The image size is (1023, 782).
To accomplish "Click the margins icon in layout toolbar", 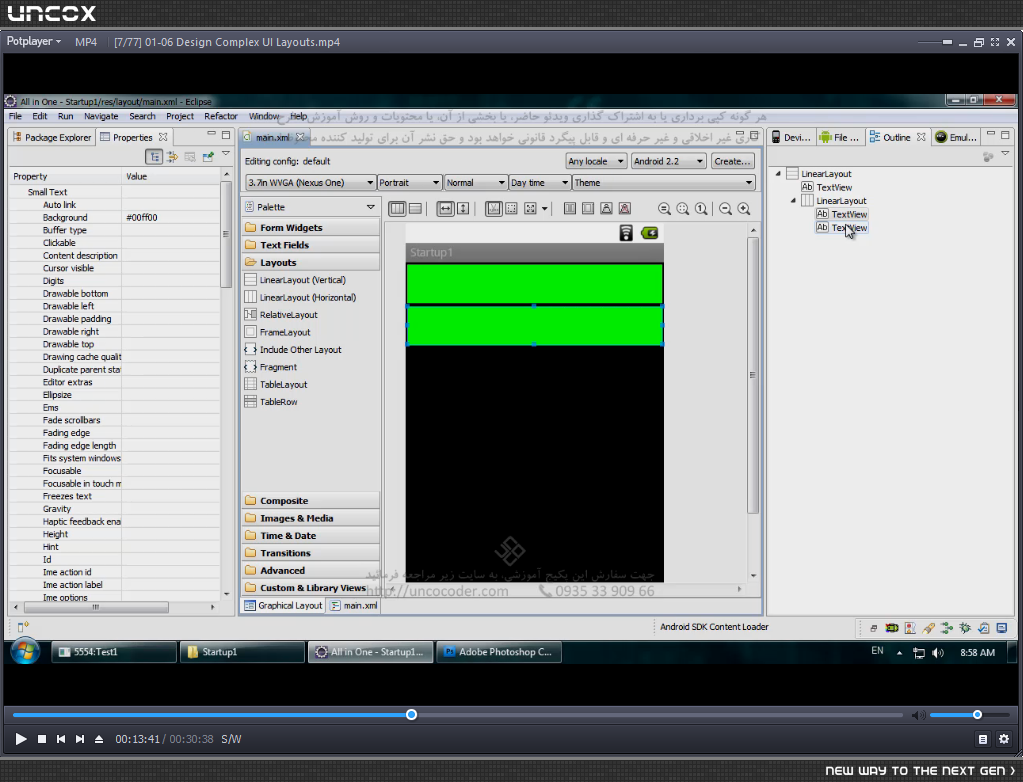I will tap(512, 209).
